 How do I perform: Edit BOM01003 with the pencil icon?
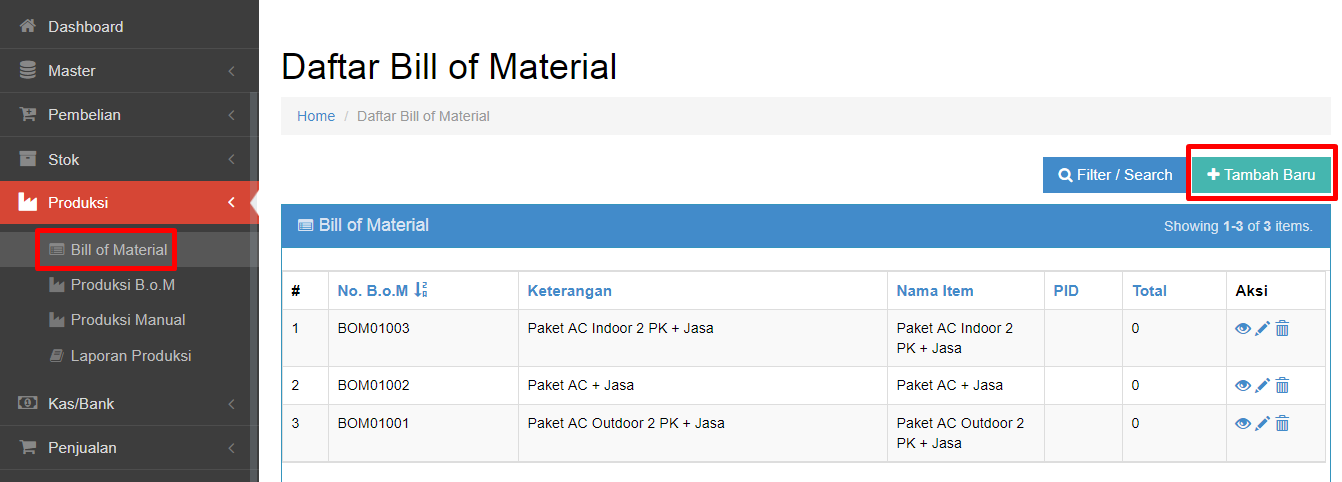(1262, 328)
